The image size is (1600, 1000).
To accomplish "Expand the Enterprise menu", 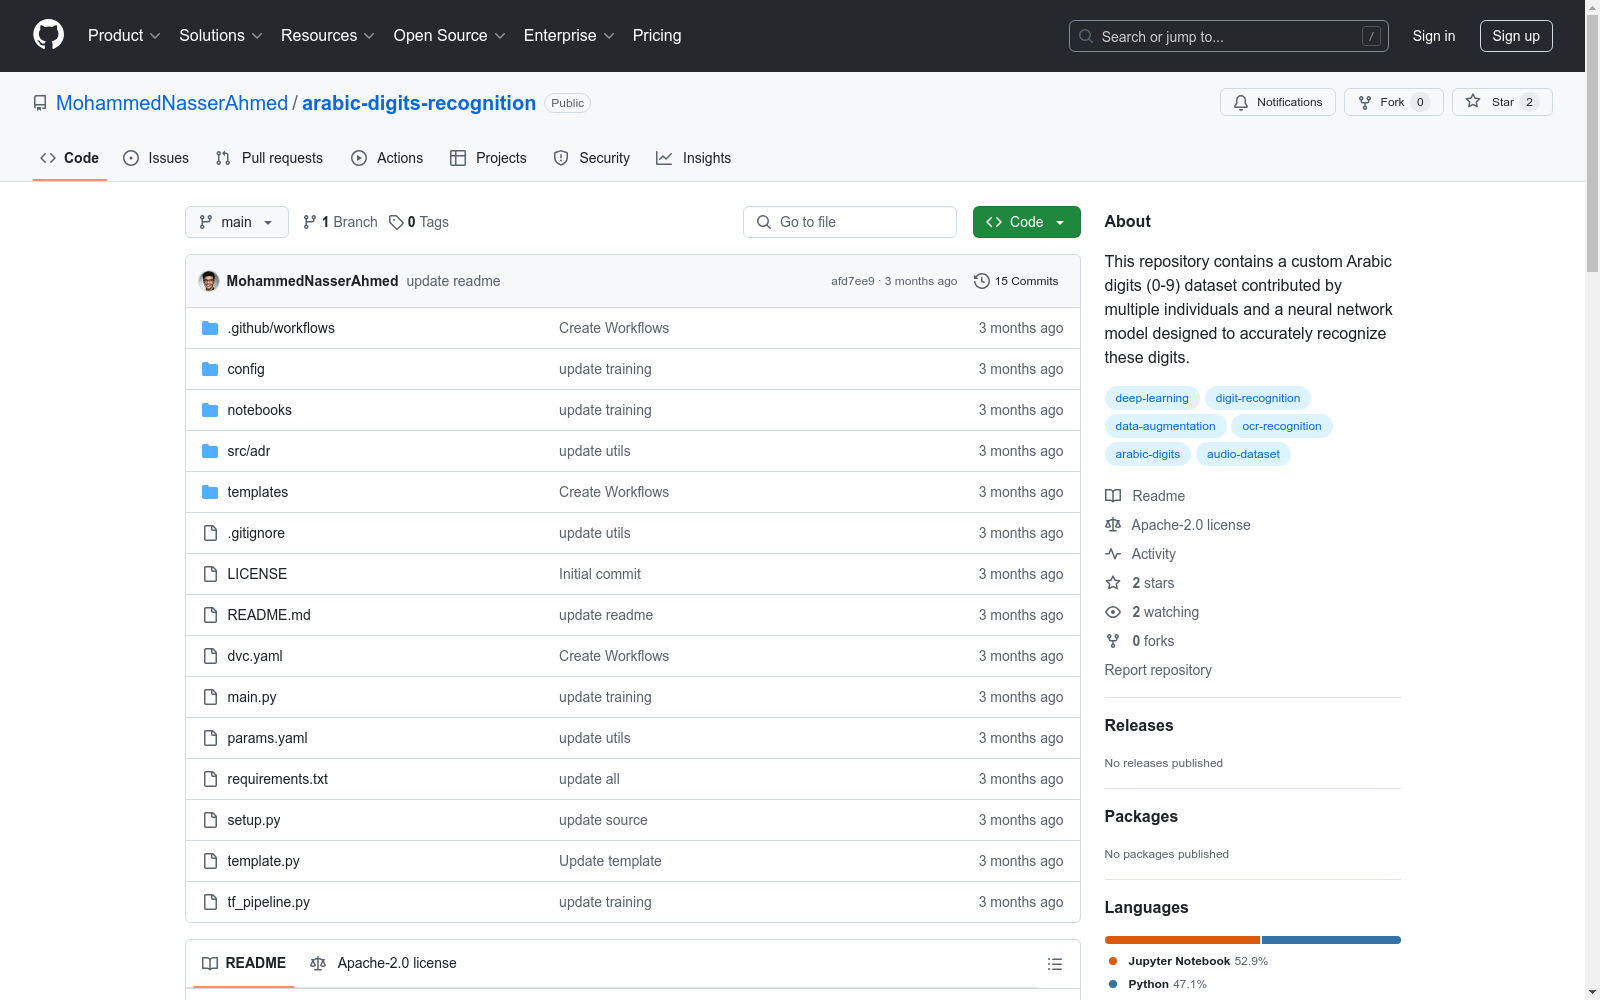I will (570, 36).
